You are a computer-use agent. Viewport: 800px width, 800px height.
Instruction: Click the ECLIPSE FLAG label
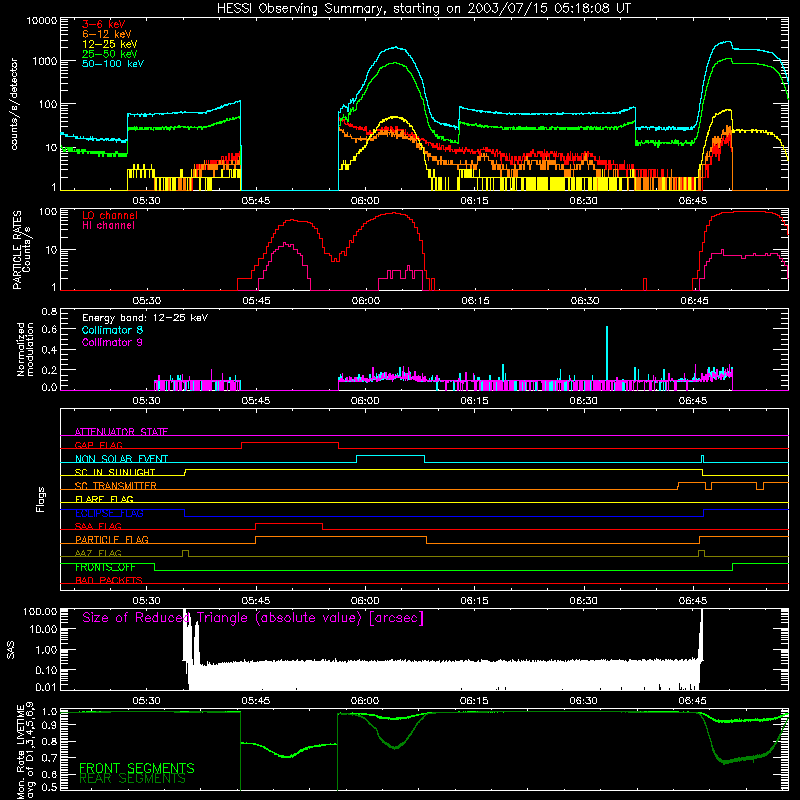(x=109, y=513)
